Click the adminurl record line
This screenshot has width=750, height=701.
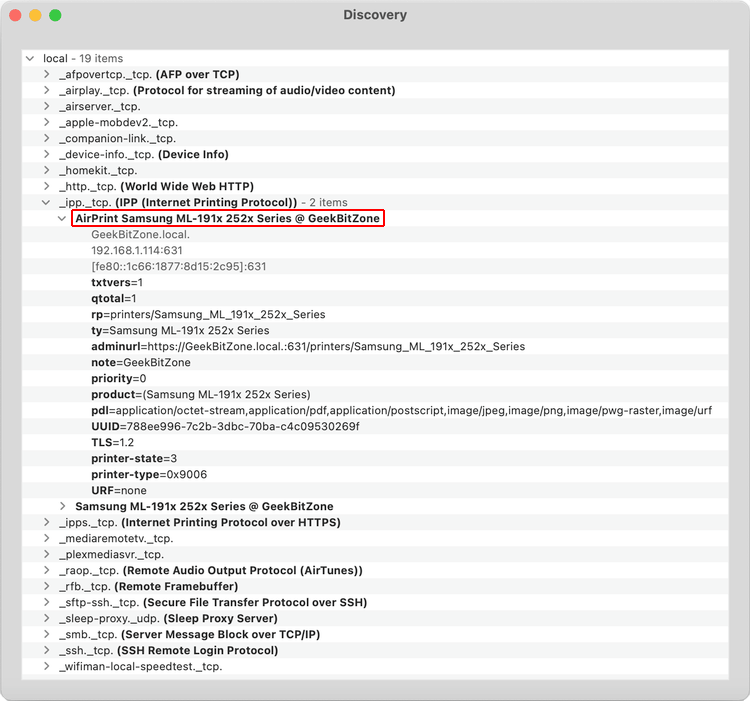308,347
